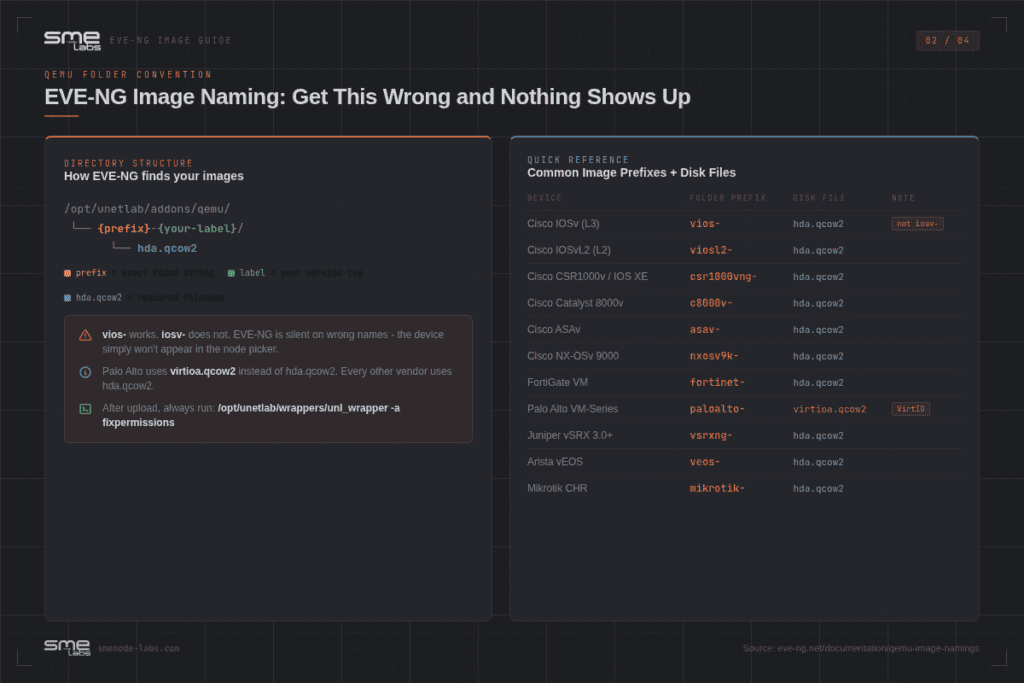1024x683 pixels.
Task: Click the VirtIO badge in Palo Alto row
Action: point(910,409)
